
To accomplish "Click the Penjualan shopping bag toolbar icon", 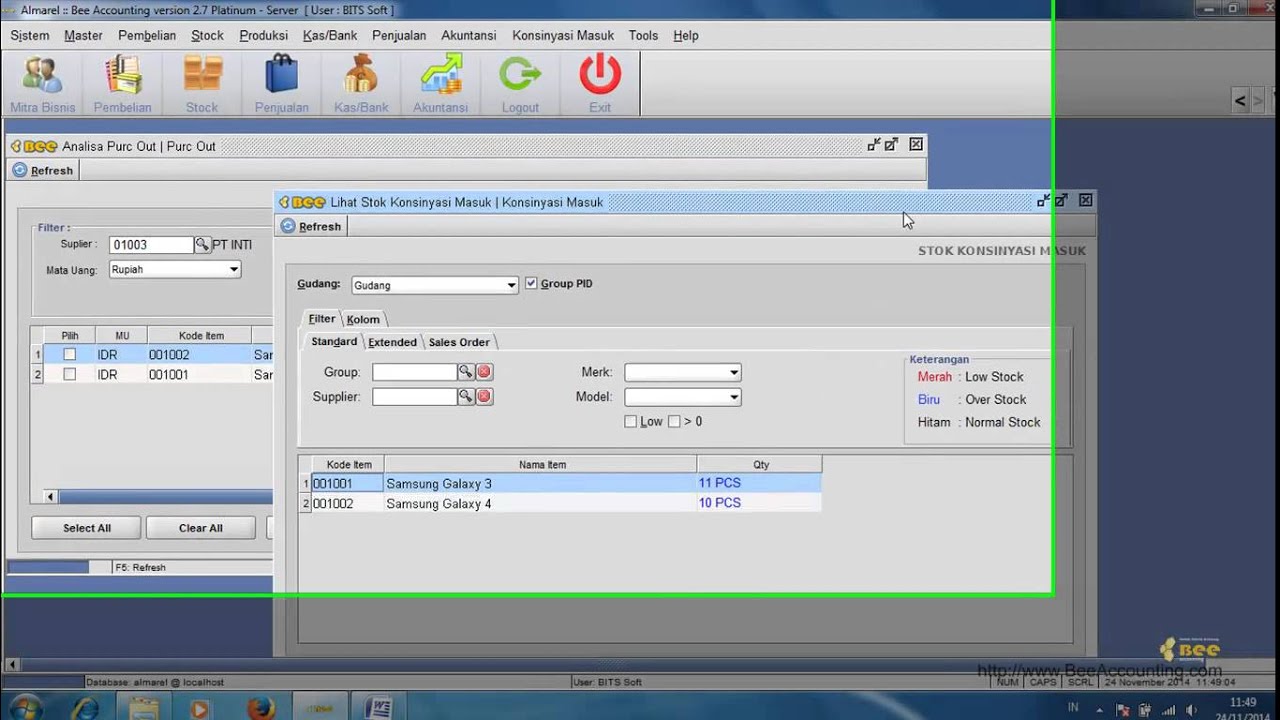I will pyautogui.click(x=281, y=84).
